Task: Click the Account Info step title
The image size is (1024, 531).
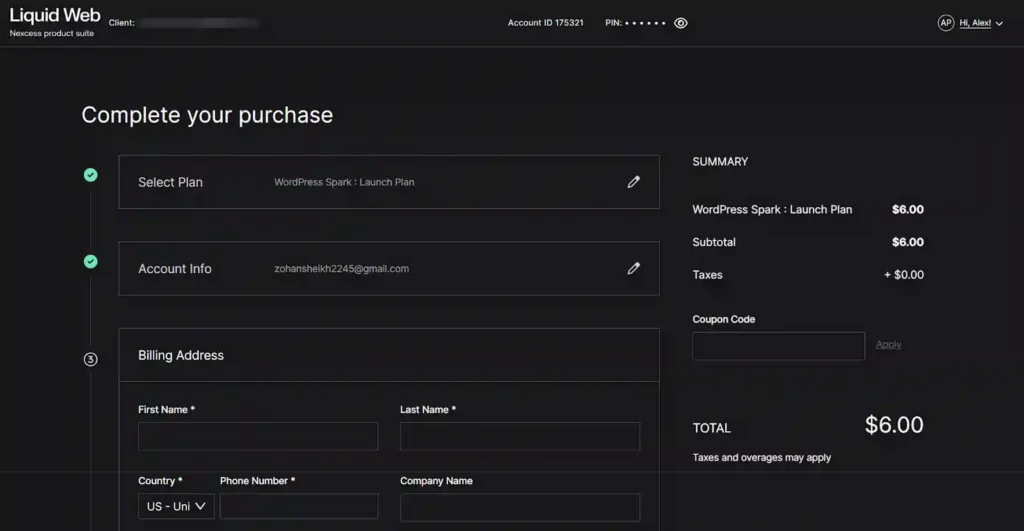Action: [175, 268]
